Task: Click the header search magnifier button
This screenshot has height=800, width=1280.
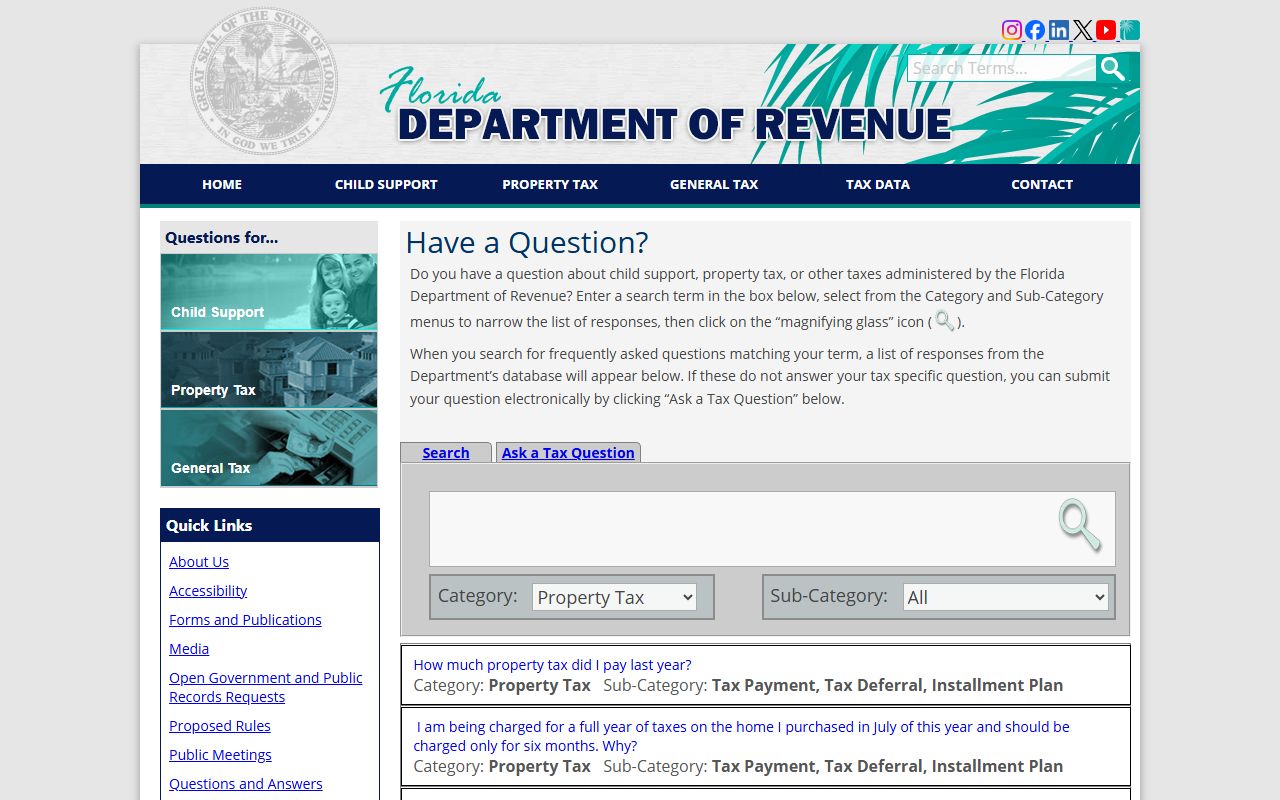Action: click(x=1113, y=68)
